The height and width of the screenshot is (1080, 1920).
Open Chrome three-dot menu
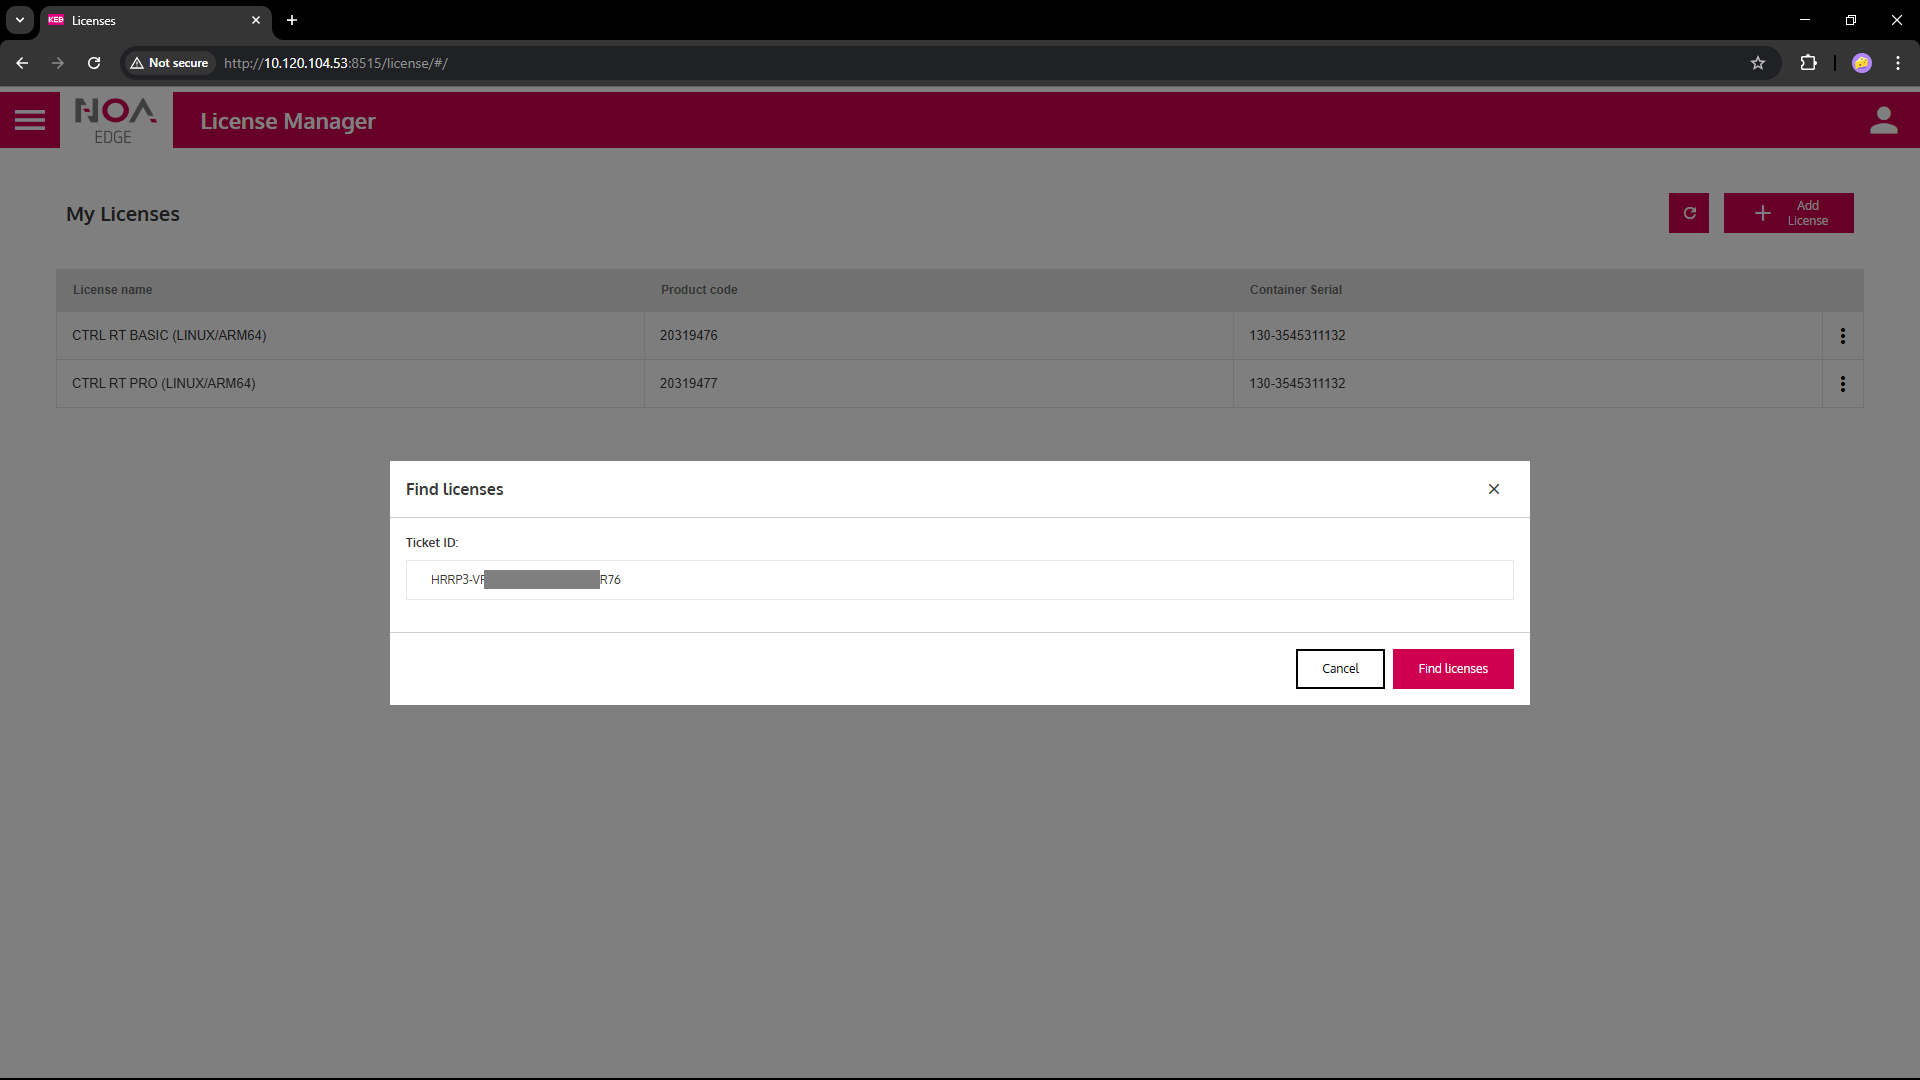pyautogui.click(x=1897, y=63)
